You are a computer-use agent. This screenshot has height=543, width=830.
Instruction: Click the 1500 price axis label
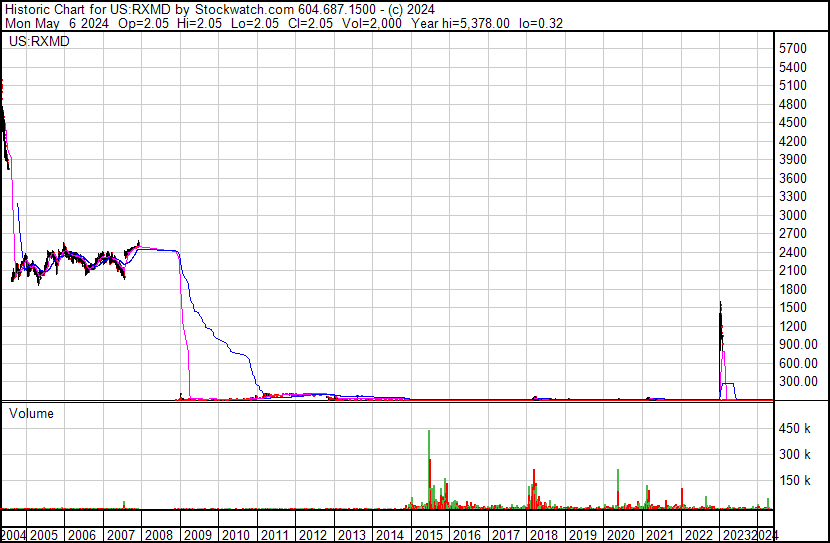point(793,307)
